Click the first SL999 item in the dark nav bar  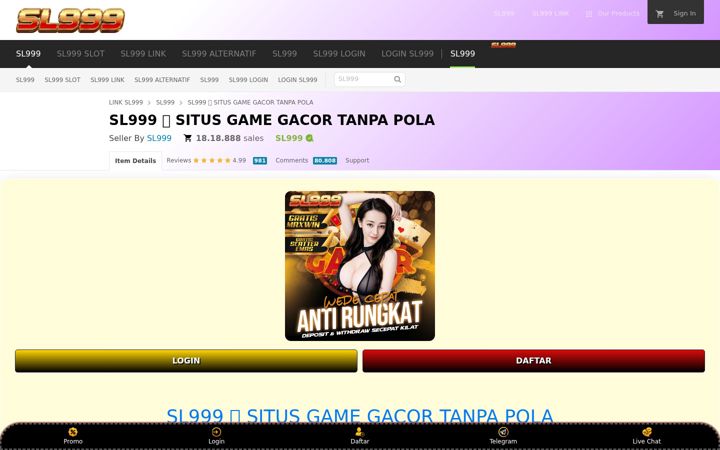coord(28,54)
